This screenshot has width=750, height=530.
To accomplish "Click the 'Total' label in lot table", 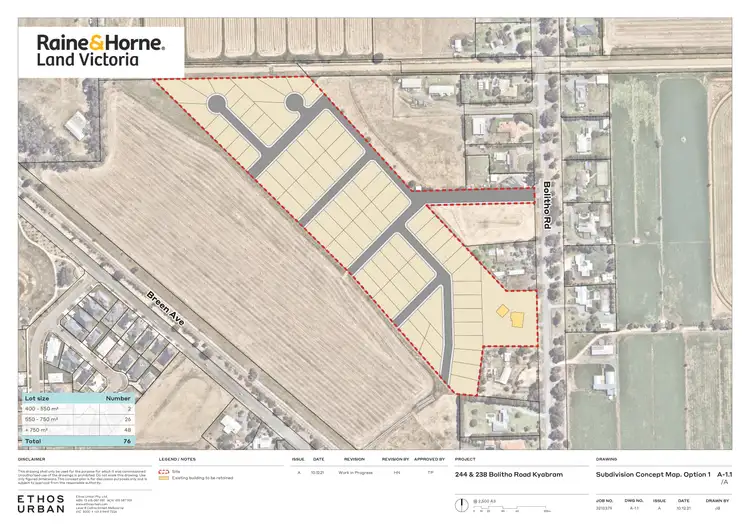I will click(33, 441).
